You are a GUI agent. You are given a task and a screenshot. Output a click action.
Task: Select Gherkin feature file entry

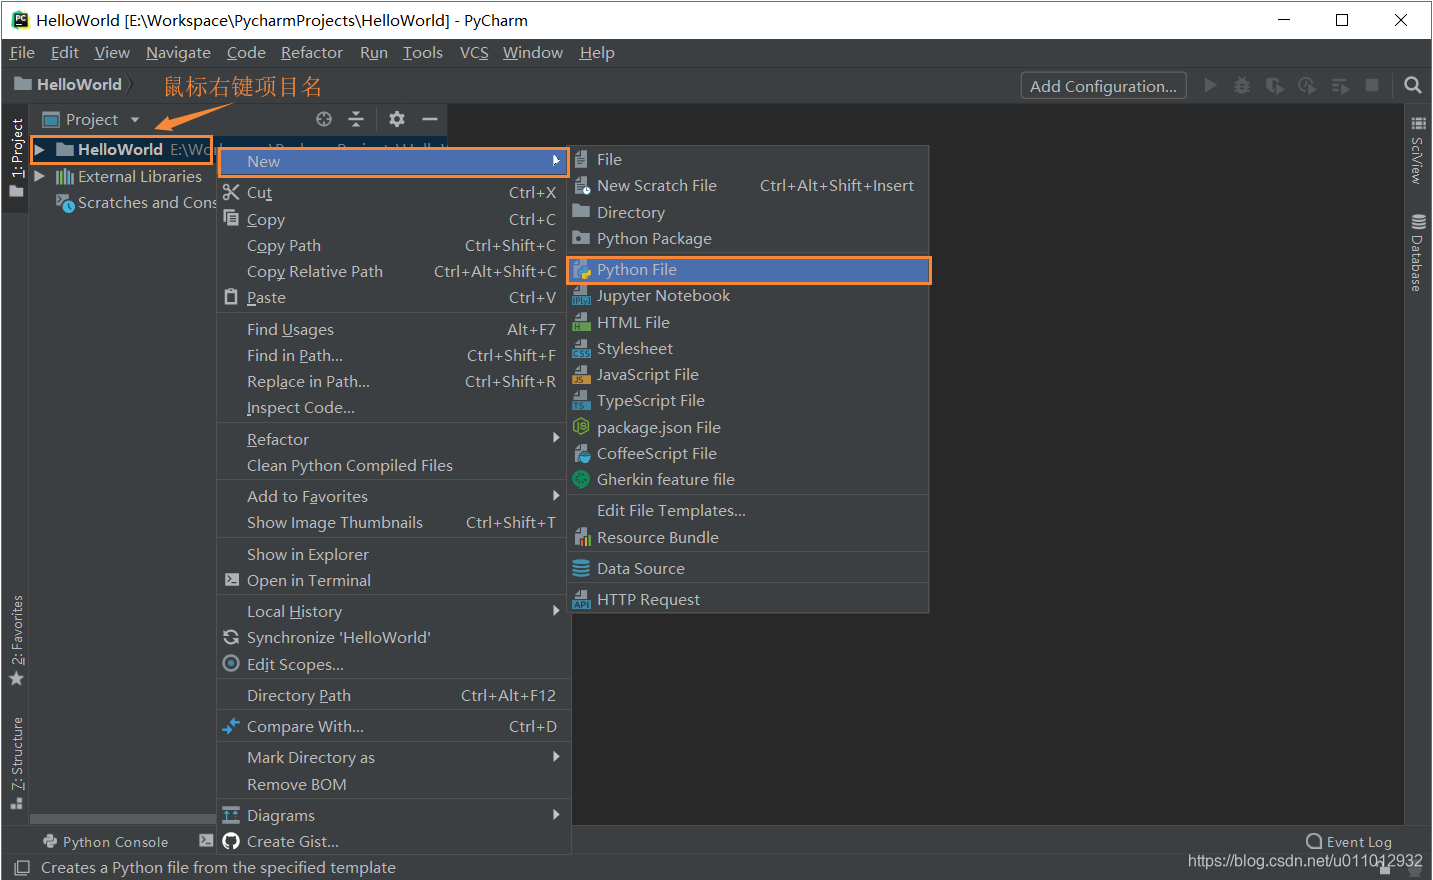[x=748, y=479]
